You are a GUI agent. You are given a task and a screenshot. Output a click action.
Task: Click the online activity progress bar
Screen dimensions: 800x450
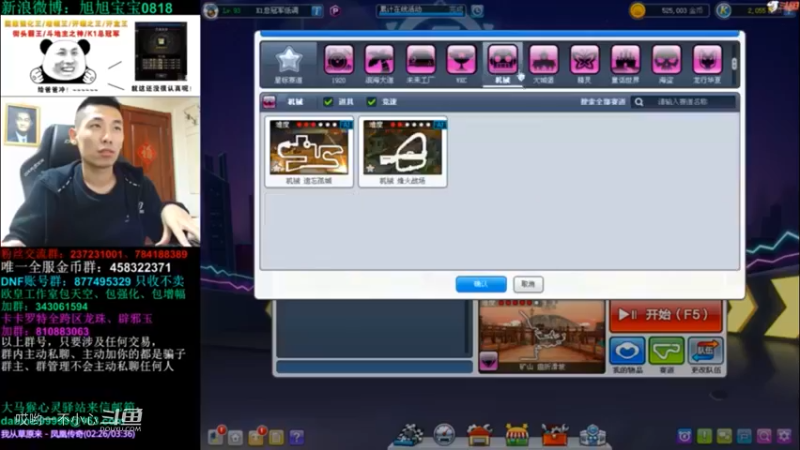421,10
